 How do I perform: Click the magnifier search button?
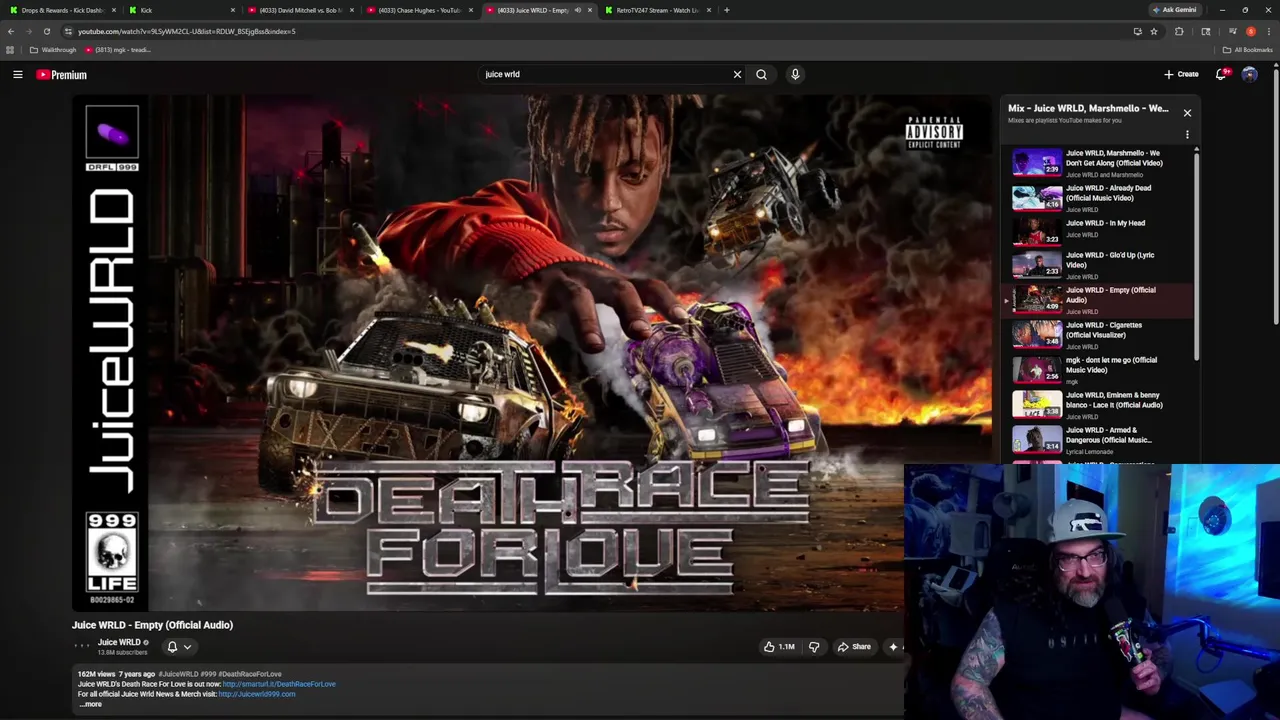[761, 74]
